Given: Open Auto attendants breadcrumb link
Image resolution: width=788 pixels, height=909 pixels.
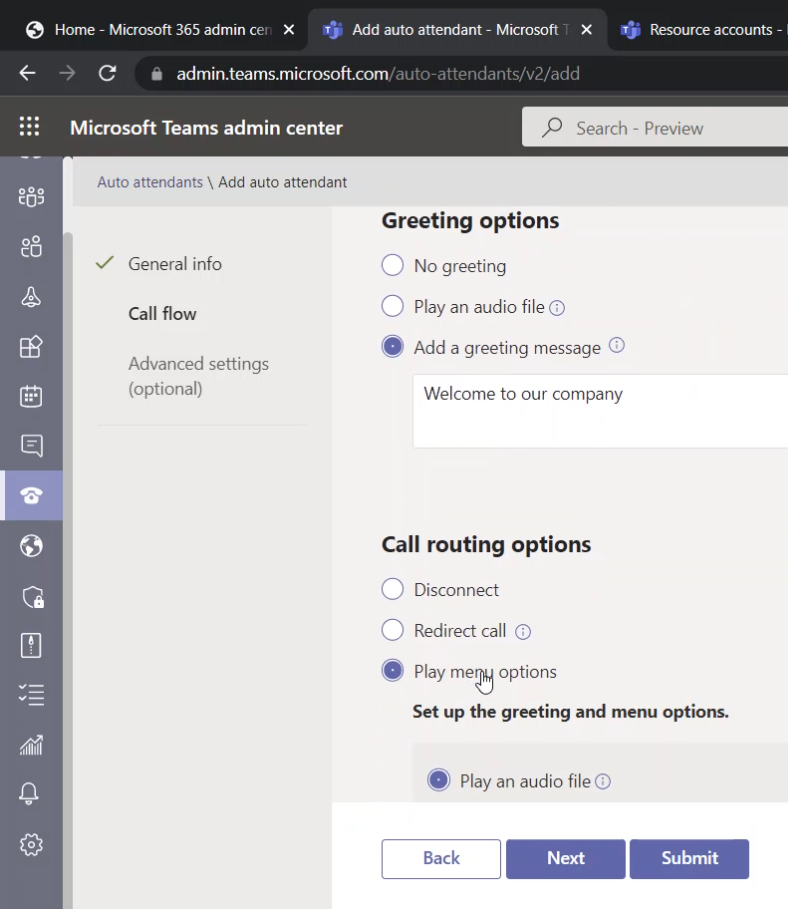Looking at the screenshot, I should coord(150,182).
